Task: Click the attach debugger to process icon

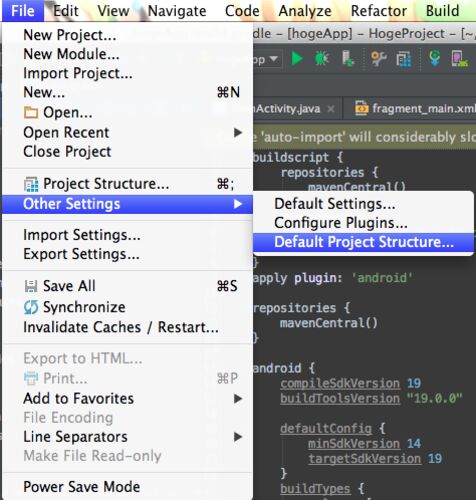Action: 348,59
